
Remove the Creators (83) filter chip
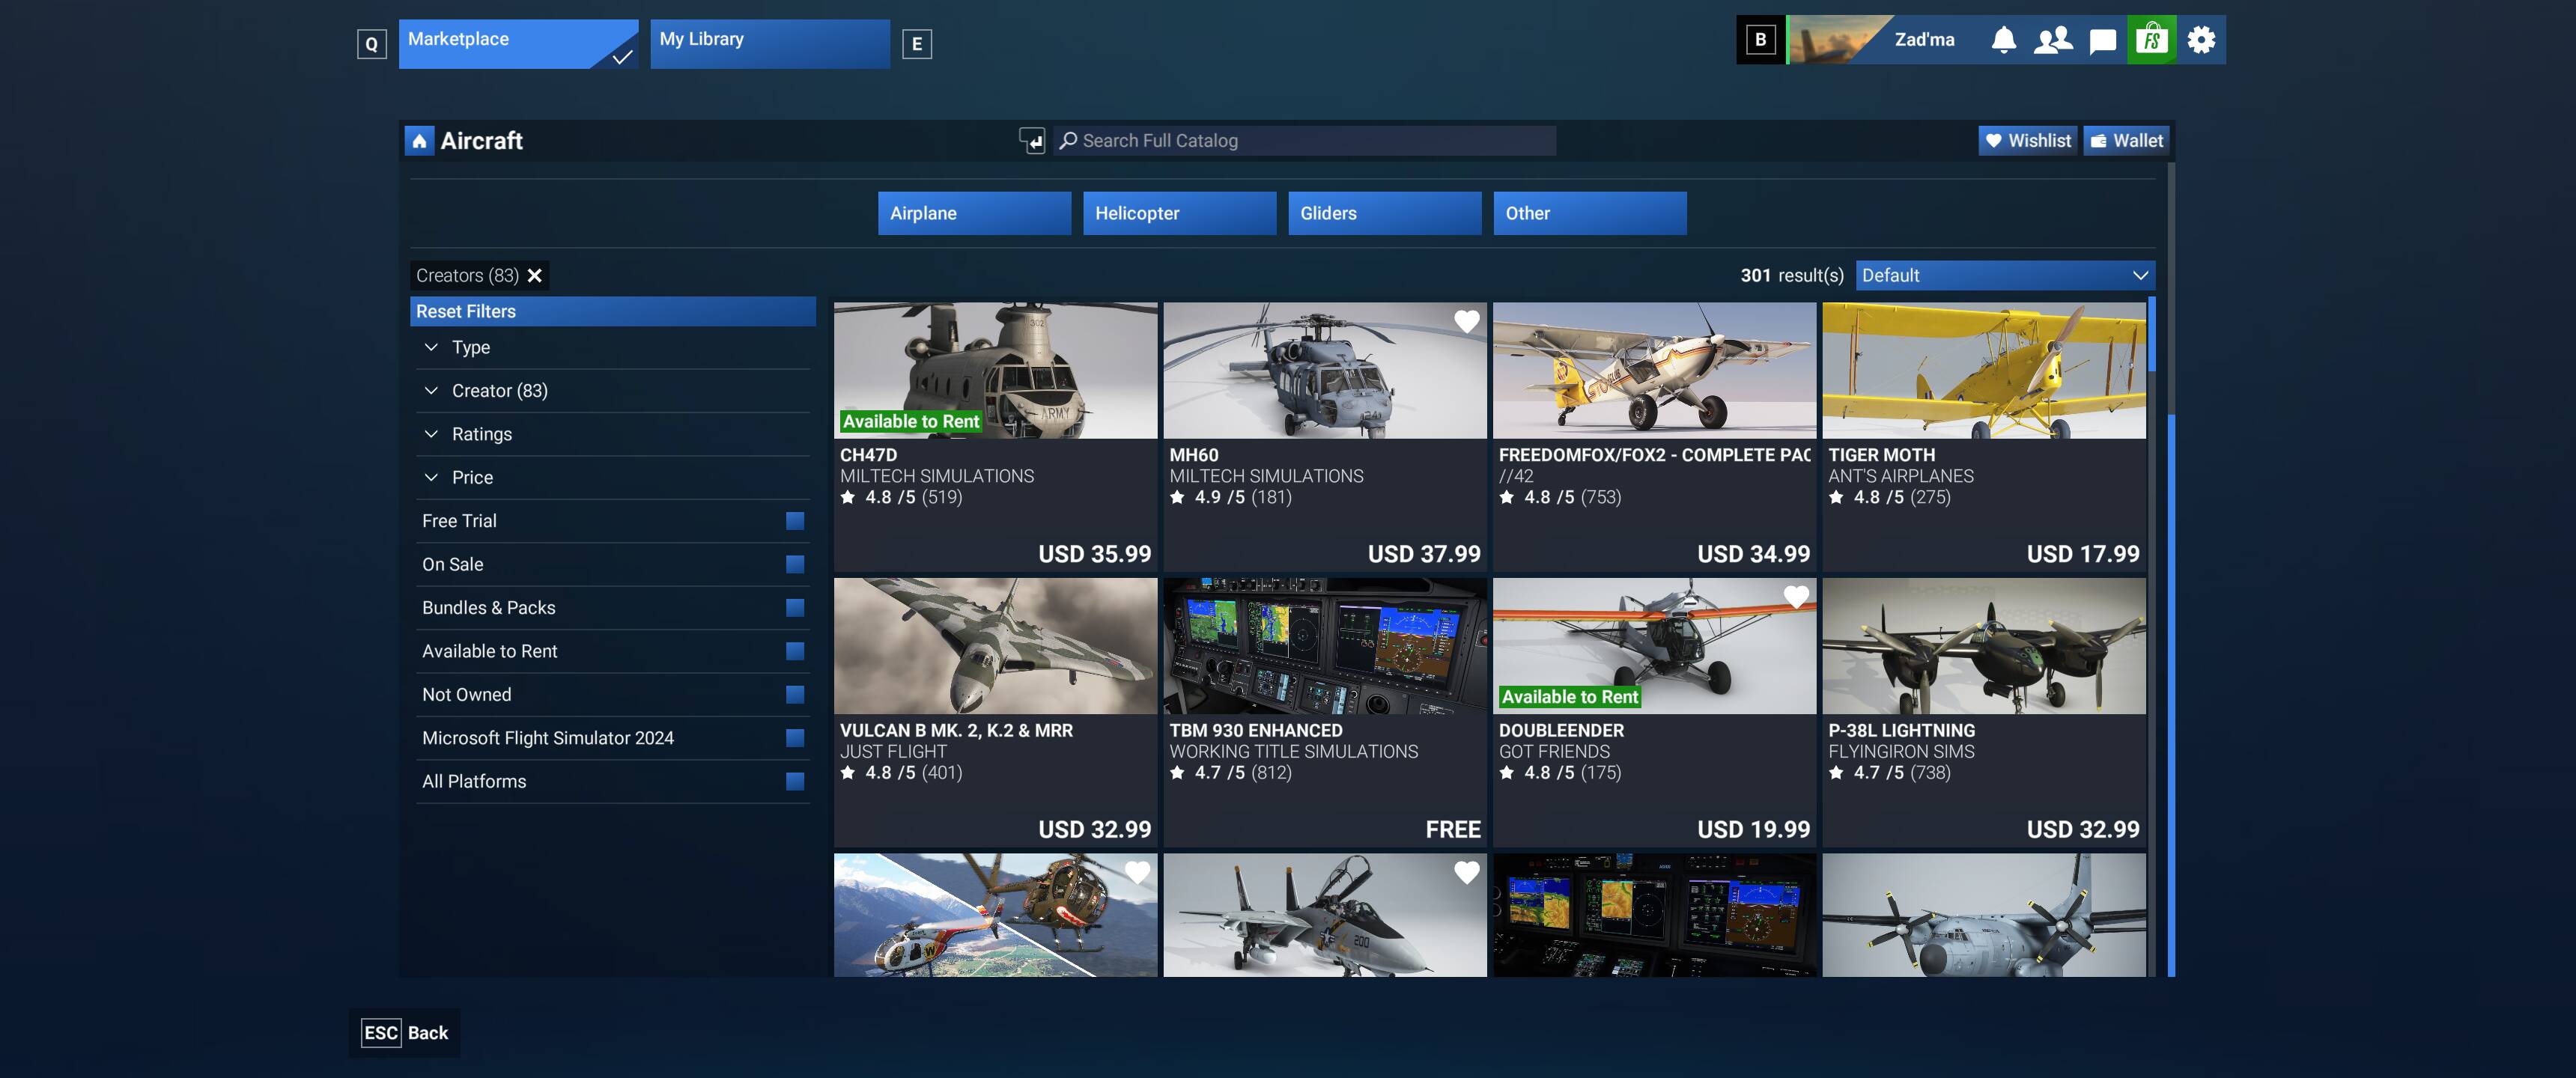click(535, 276)
